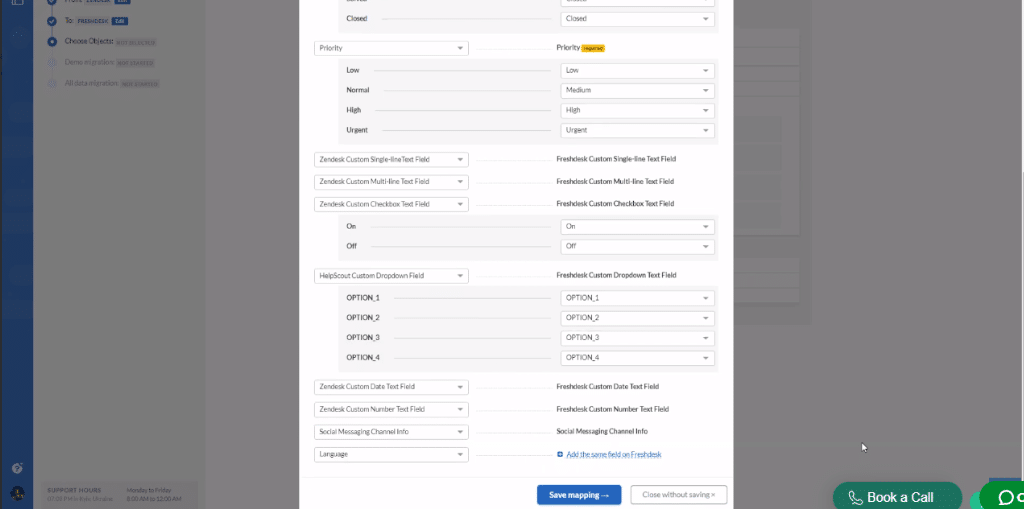Open the Urgent priority target dropdown
1024x509 pixels.
tap(637, 130)
